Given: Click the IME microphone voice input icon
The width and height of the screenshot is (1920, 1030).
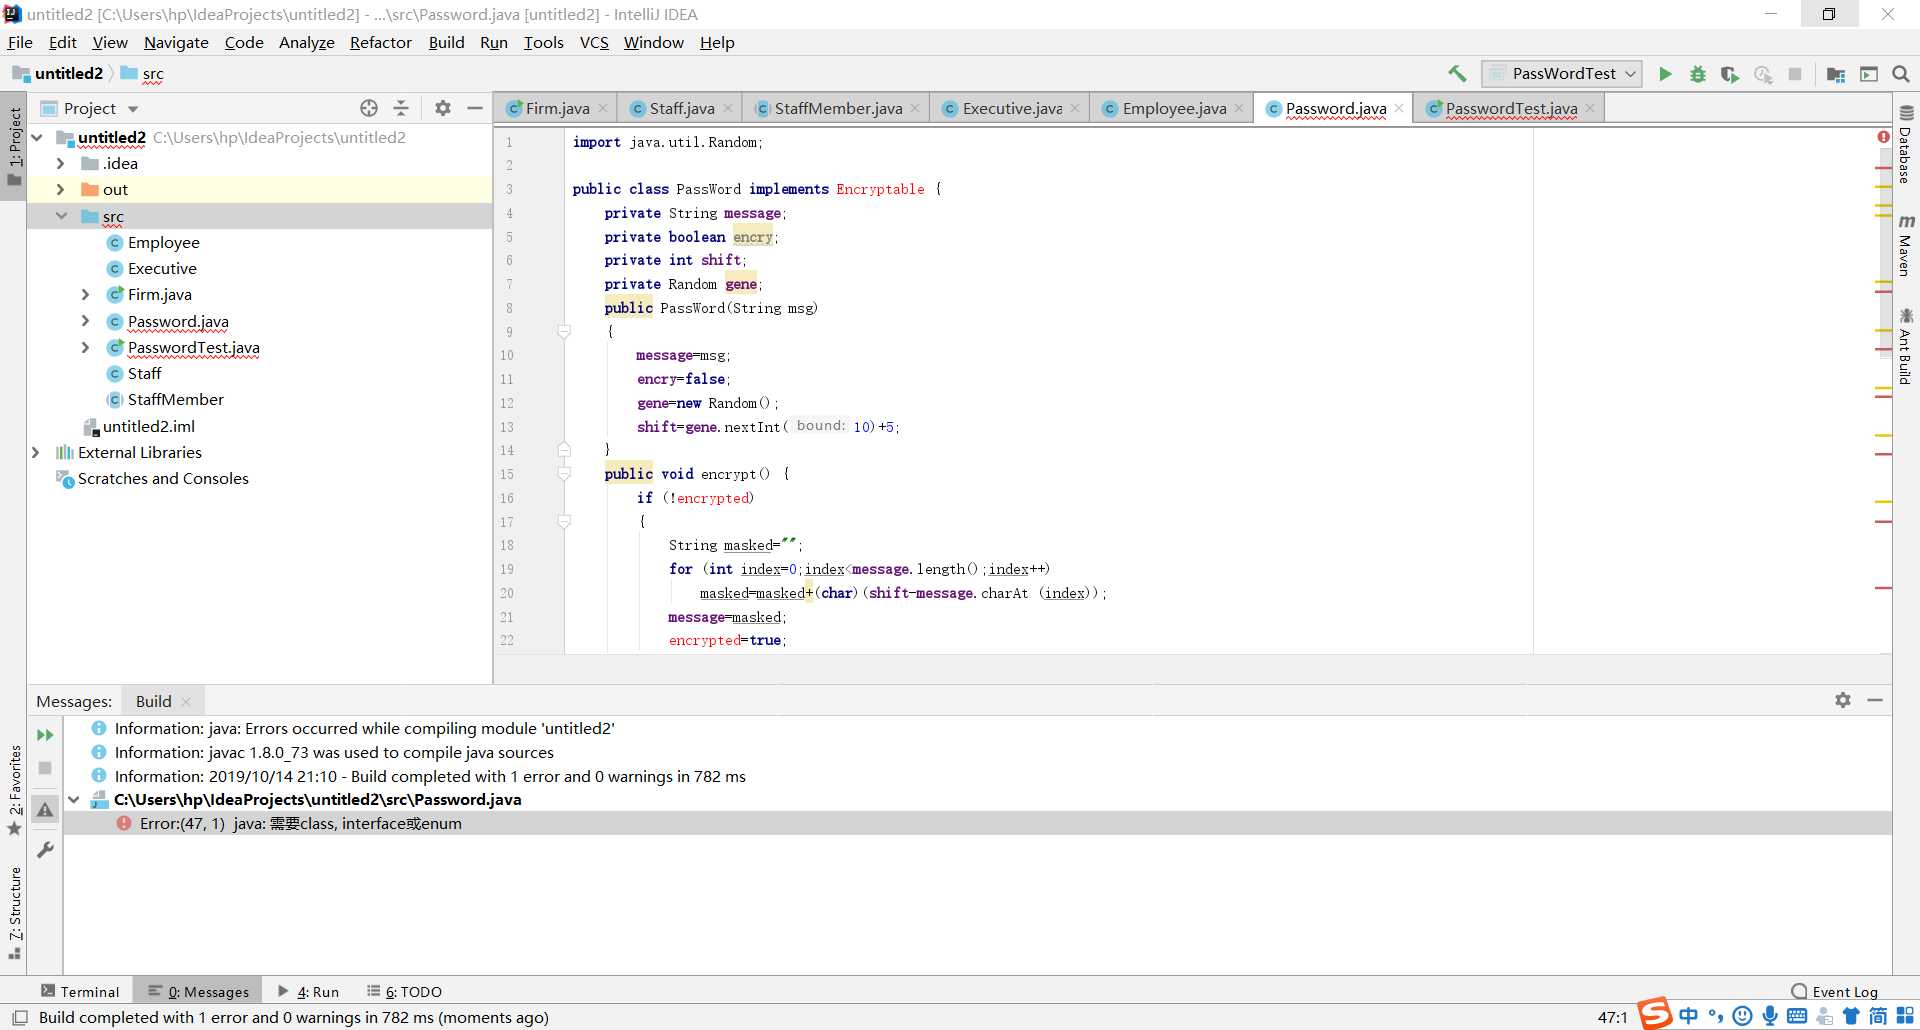Looking at the screenshot, I should coord(1770,1016).
